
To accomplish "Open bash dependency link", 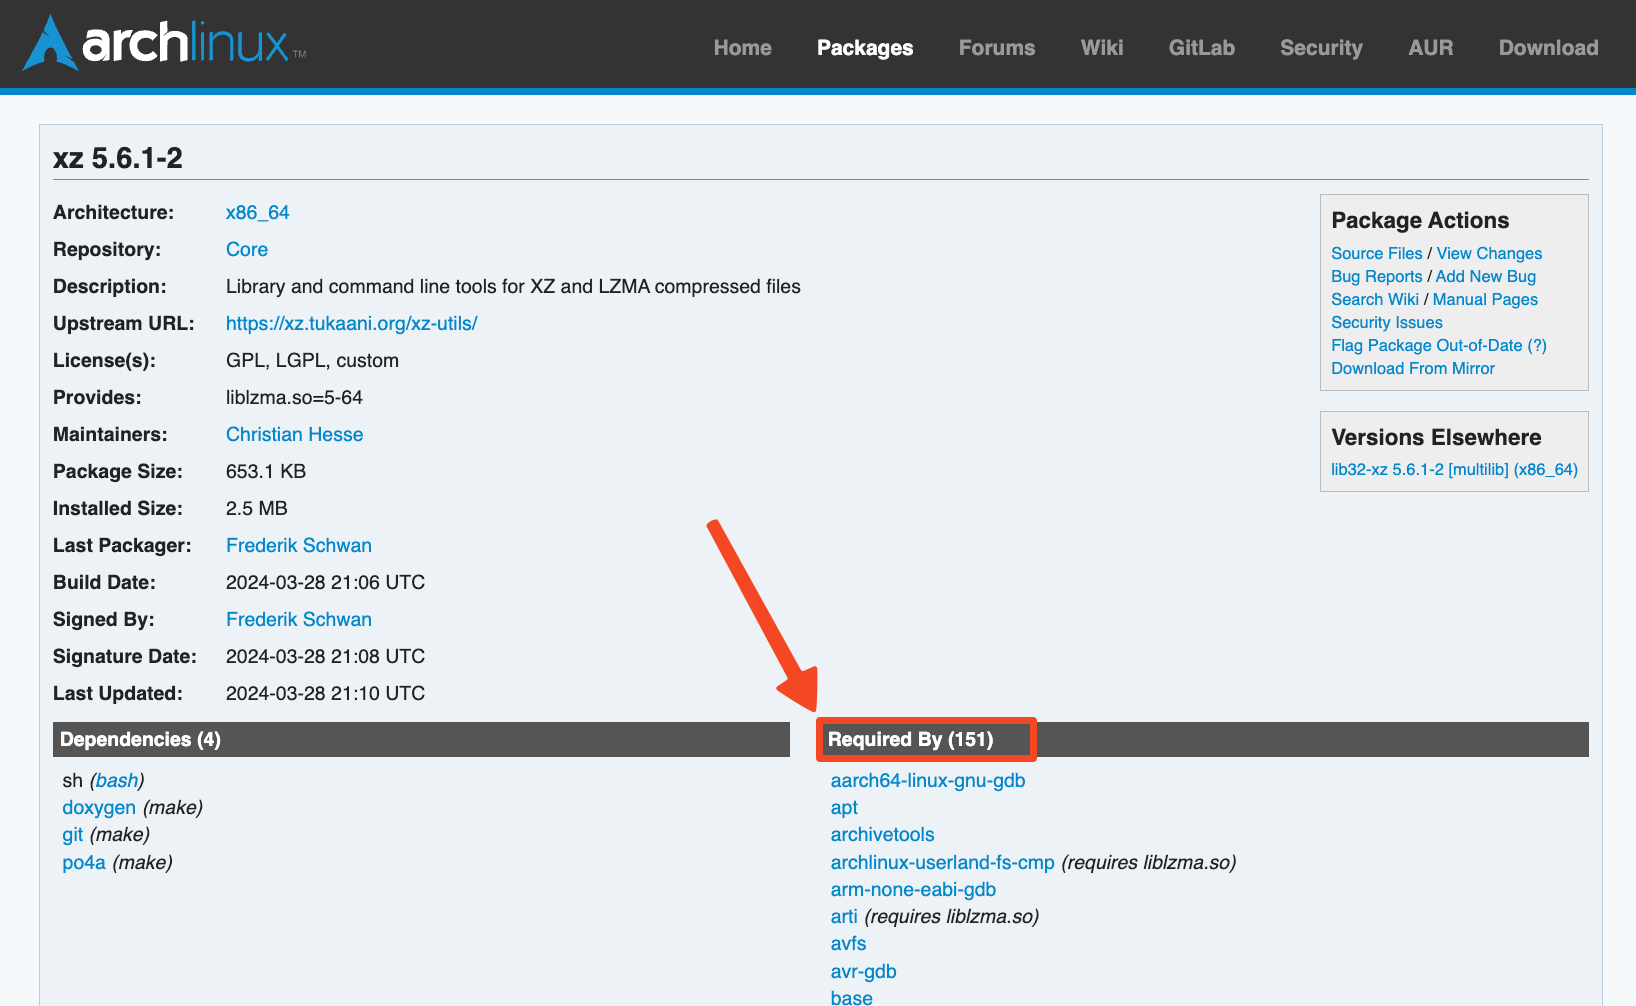I will click(117, 781).
